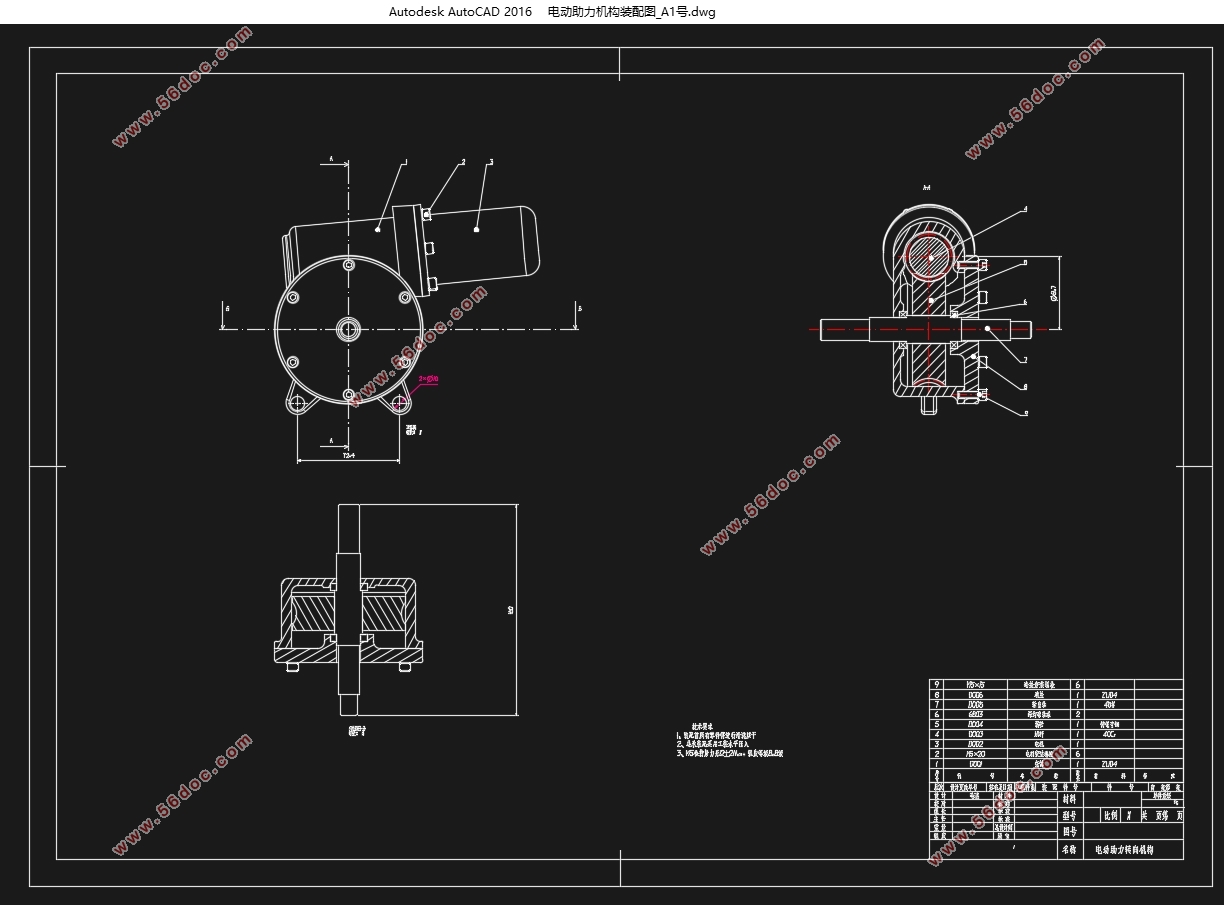Screen dimensions: 1224x905
Task: Click the 比例 scale cell in title block
Action: click(x=1110, y=815)
